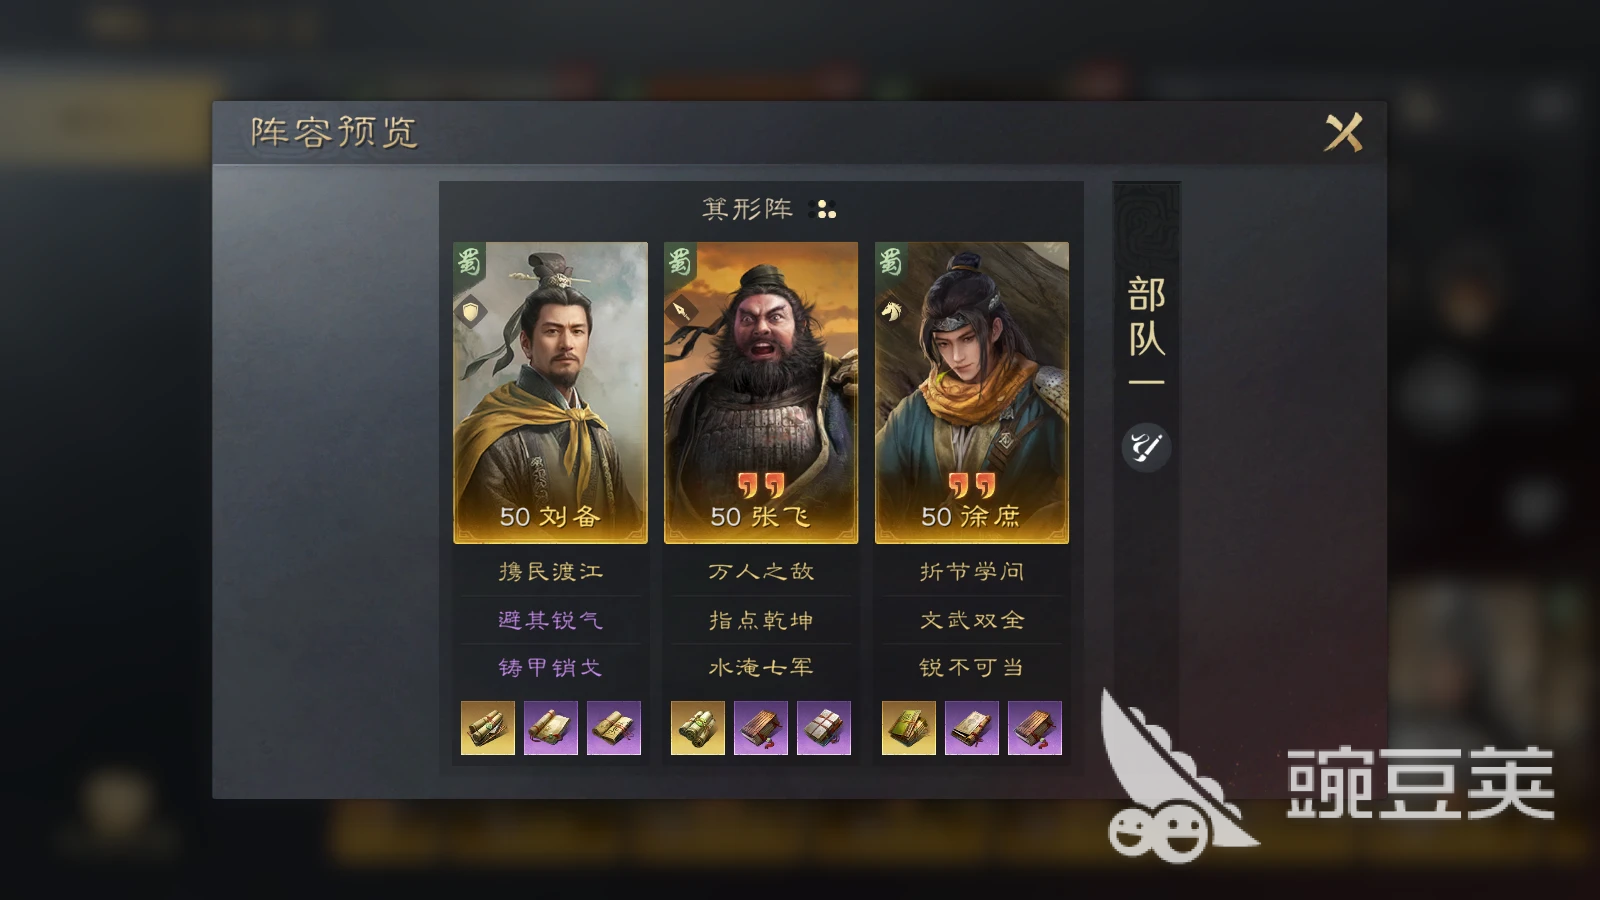The height and width of the screenshot is (900, 1600).
Task: Click the green book icon under 徐庶
Action: (x=909, y=727)
